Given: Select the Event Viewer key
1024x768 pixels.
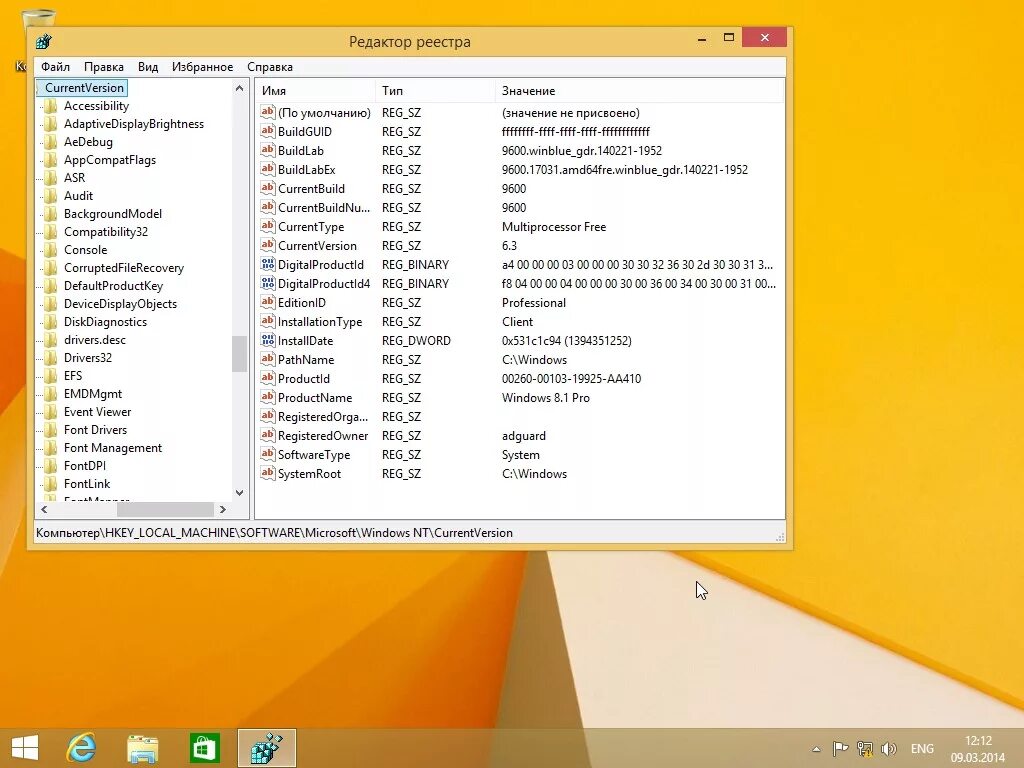Looking at the screenshot, I should point(97,412).
